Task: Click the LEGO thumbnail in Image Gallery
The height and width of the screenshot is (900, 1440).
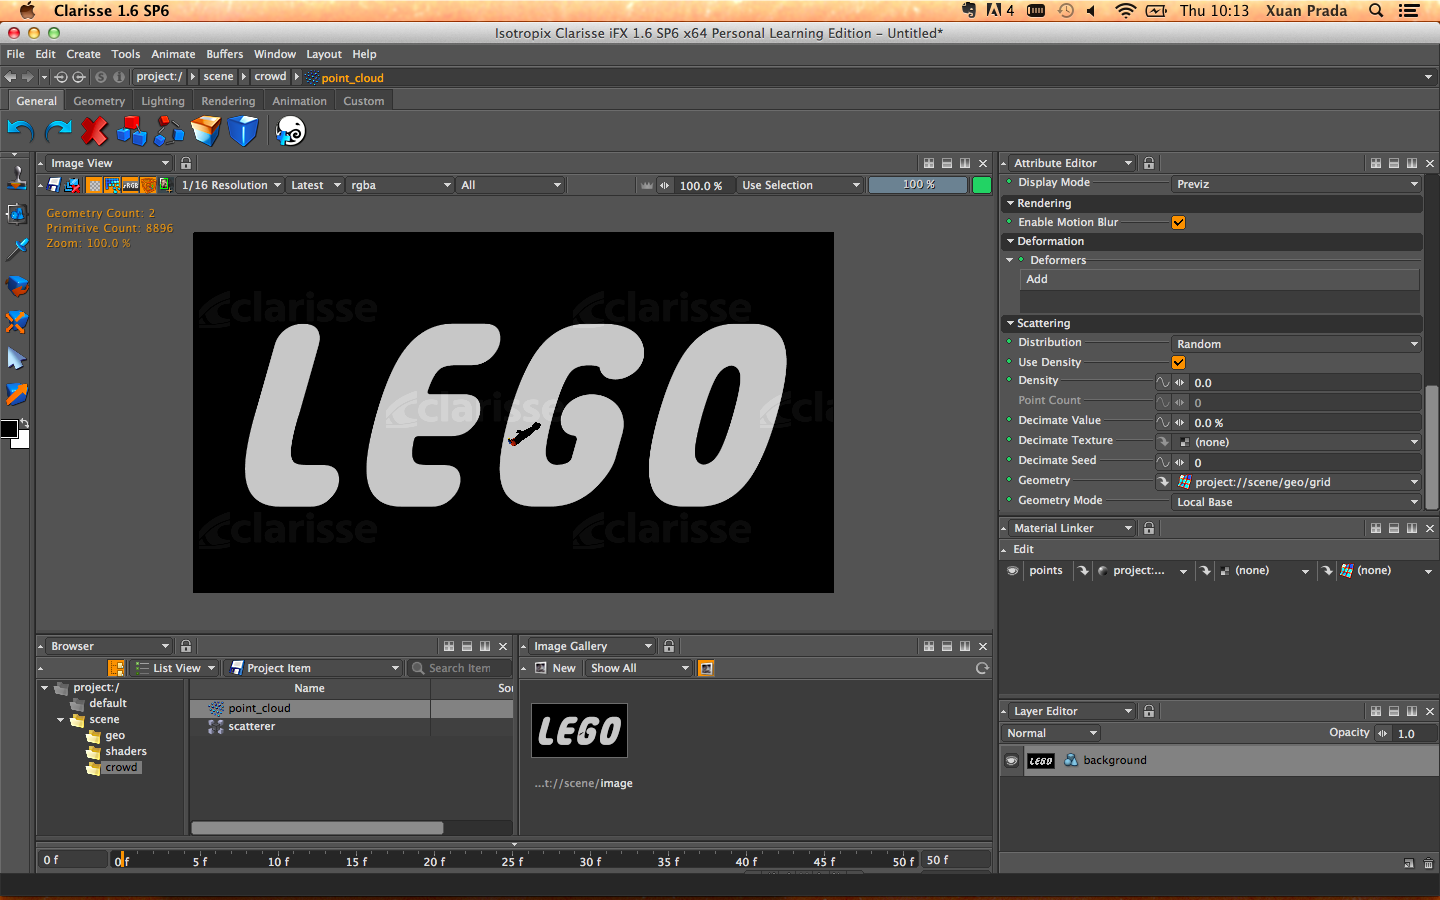Action: [x=579, y=731]
